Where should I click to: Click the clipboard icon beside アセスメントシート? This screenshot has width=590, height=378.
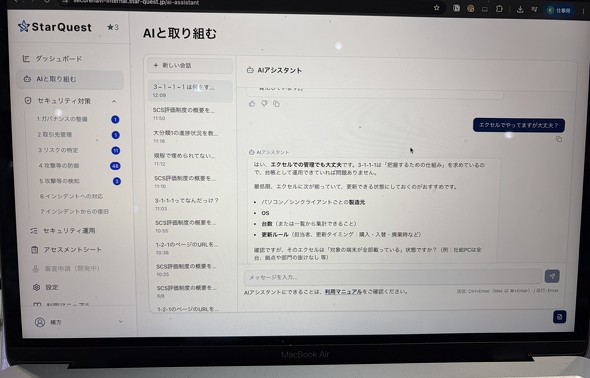point(34,250)
